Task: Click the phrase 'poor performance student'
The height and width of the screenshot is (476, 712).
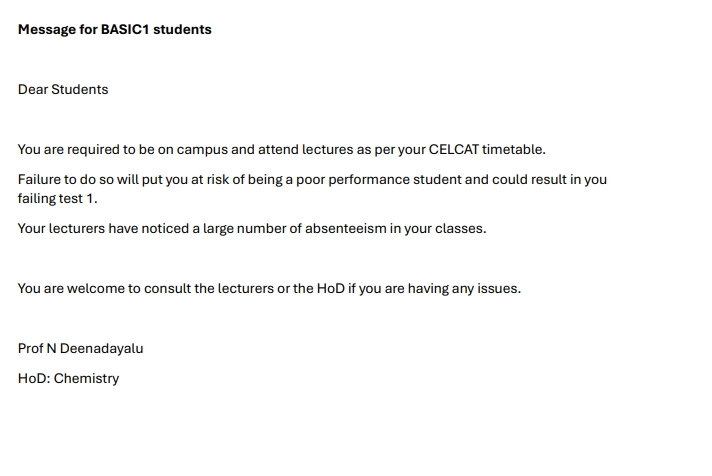Action: [x=379, y=180]
